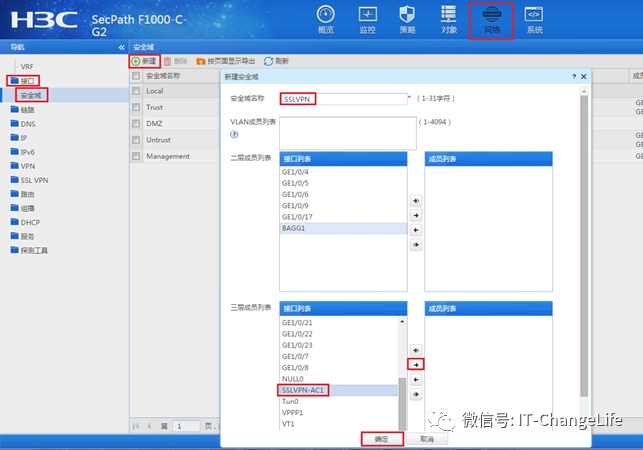Screen dimensions: 643x450
Task: Check the DMZ zone row checkbox
Action: (136, 123)
